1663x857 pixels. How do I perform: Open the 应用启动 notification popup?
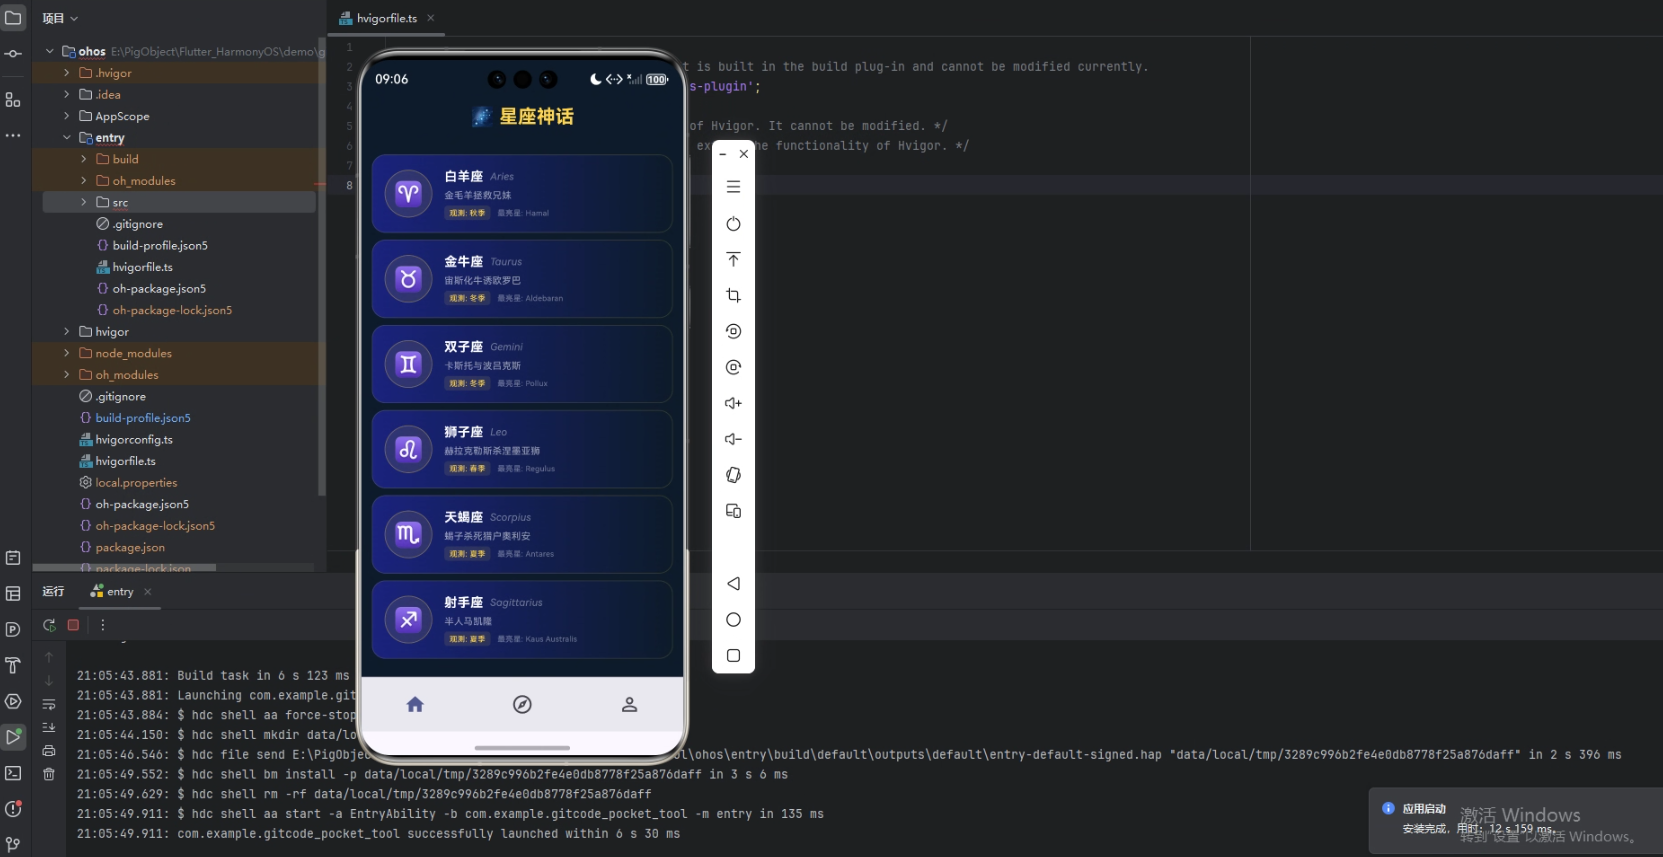tap(1515, 820)
